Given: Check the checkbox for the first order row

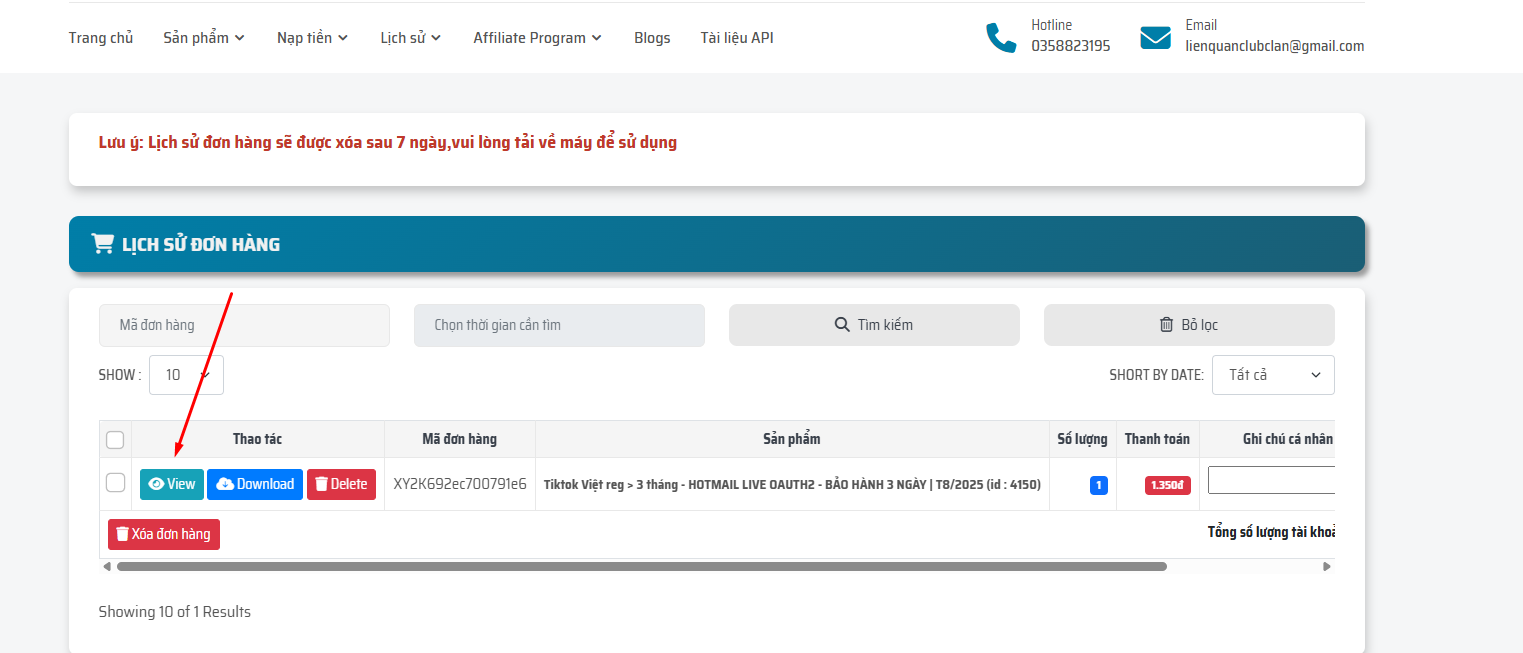Looking at the screenshot, I should point(115,483).
